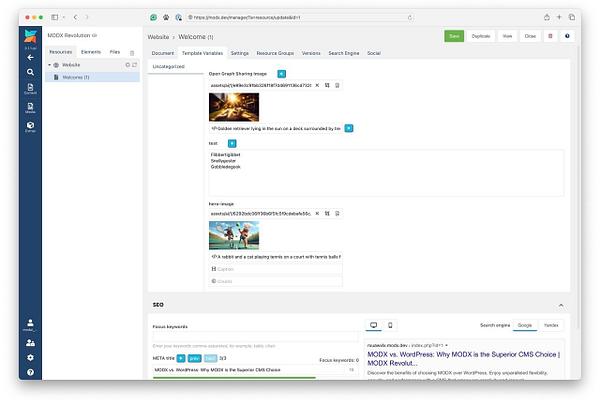Image resolution: width=600 pixels, height=400 pixels.
Task: Select the Uncategorized TV category
Action: coord(176,67)
